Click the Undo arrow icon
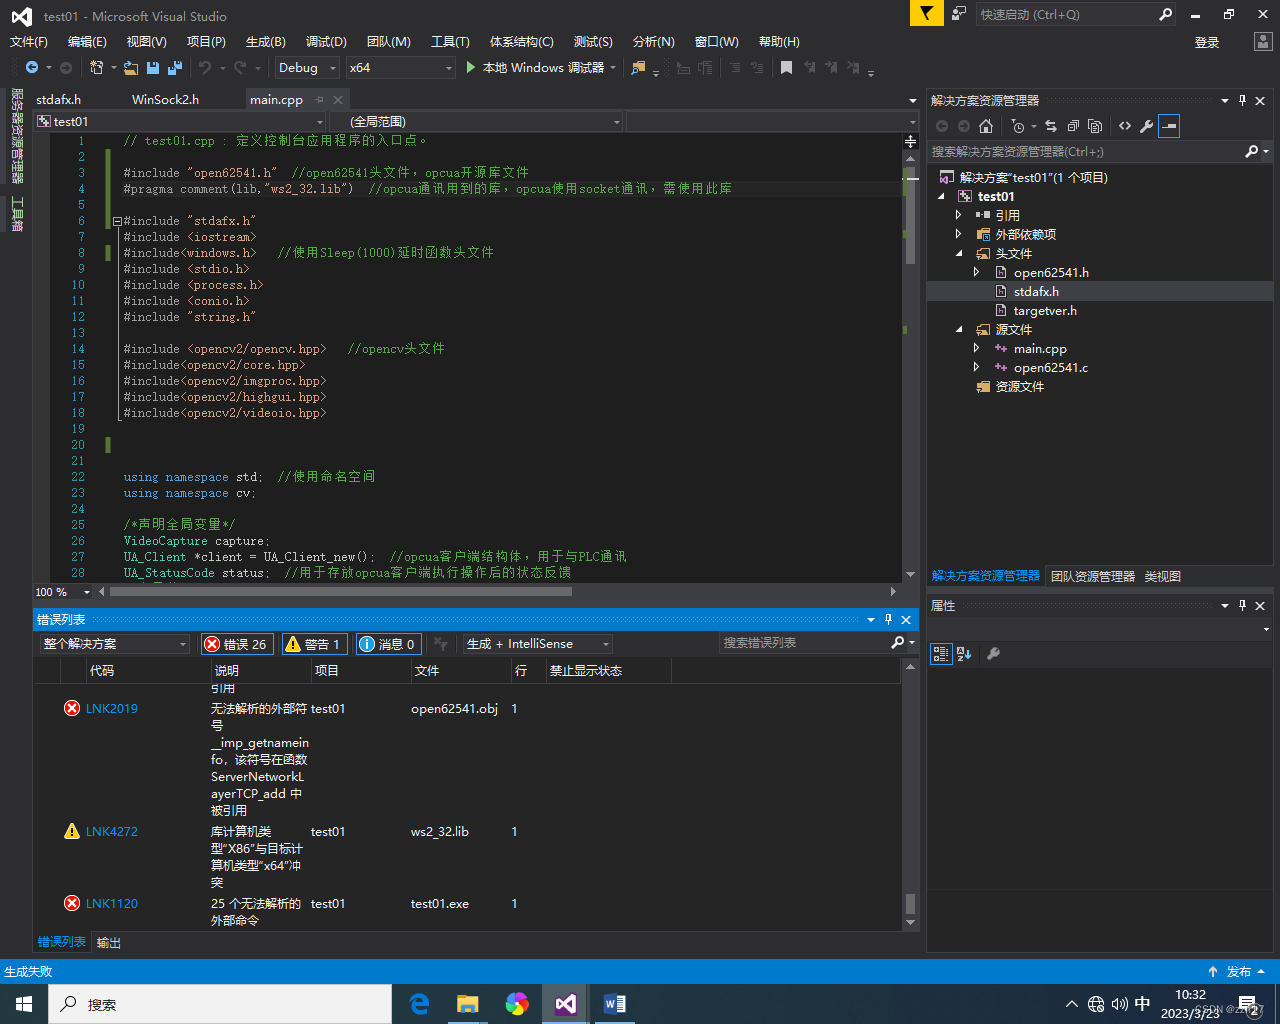Viewport: 1280px width, 1024px height. click(205, 67)
